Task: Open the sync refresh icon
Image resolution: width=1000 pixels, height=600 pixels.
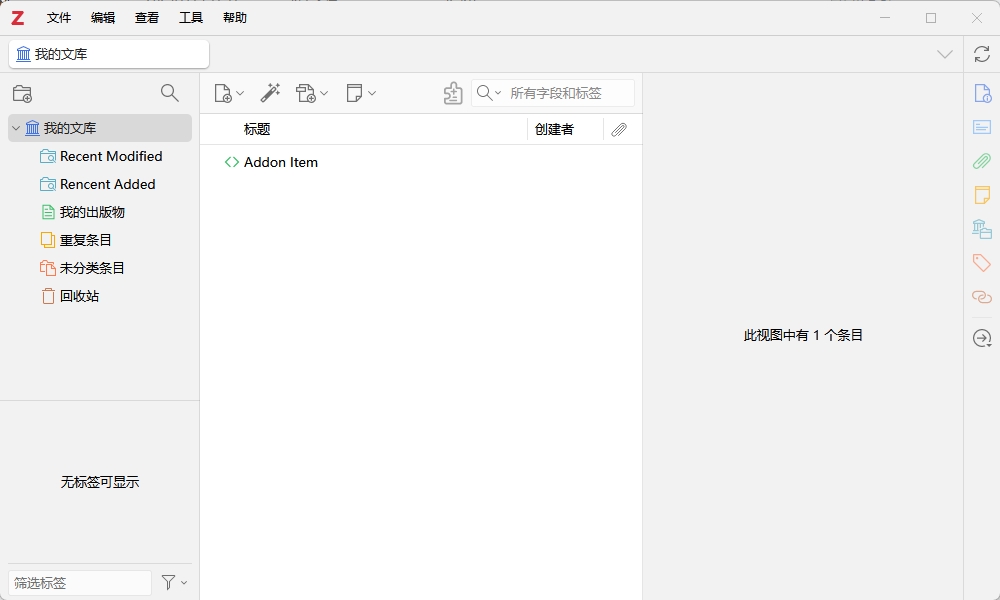Action: click(x=981, y=55)
